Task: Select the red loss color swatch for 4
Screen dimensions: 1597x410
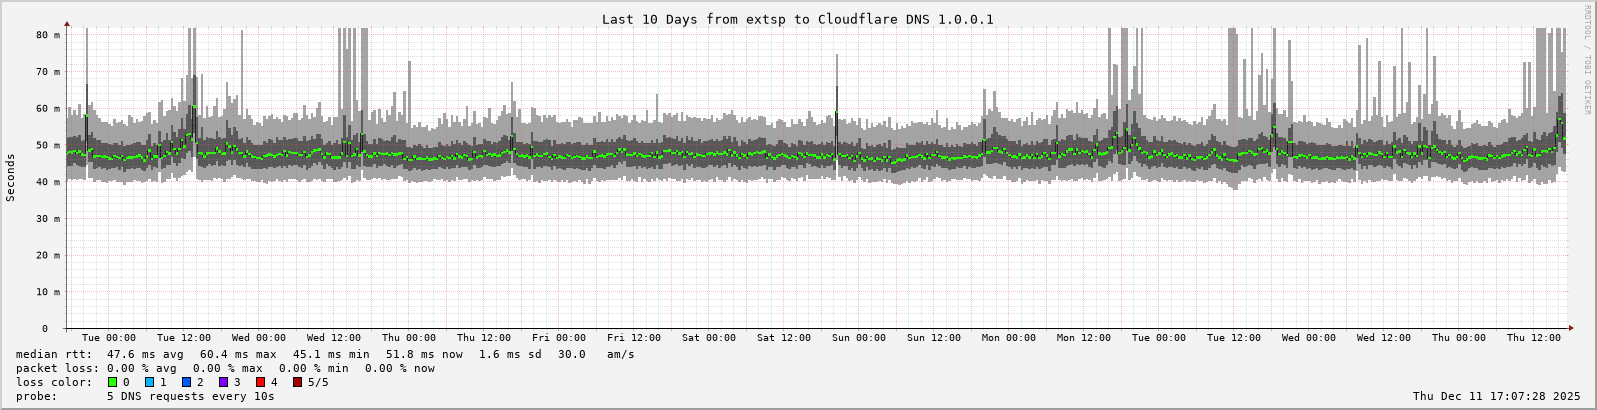Action: point(260,382)
